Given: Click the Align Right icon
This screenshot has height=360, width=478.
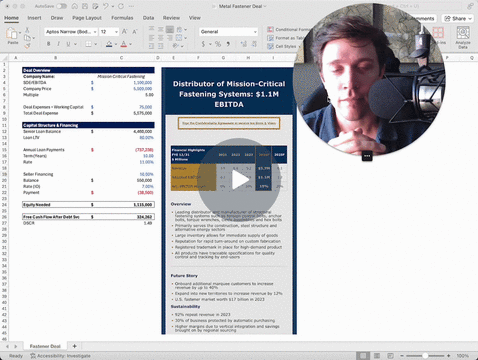Looking at the screenshot, I should [170, 38].
